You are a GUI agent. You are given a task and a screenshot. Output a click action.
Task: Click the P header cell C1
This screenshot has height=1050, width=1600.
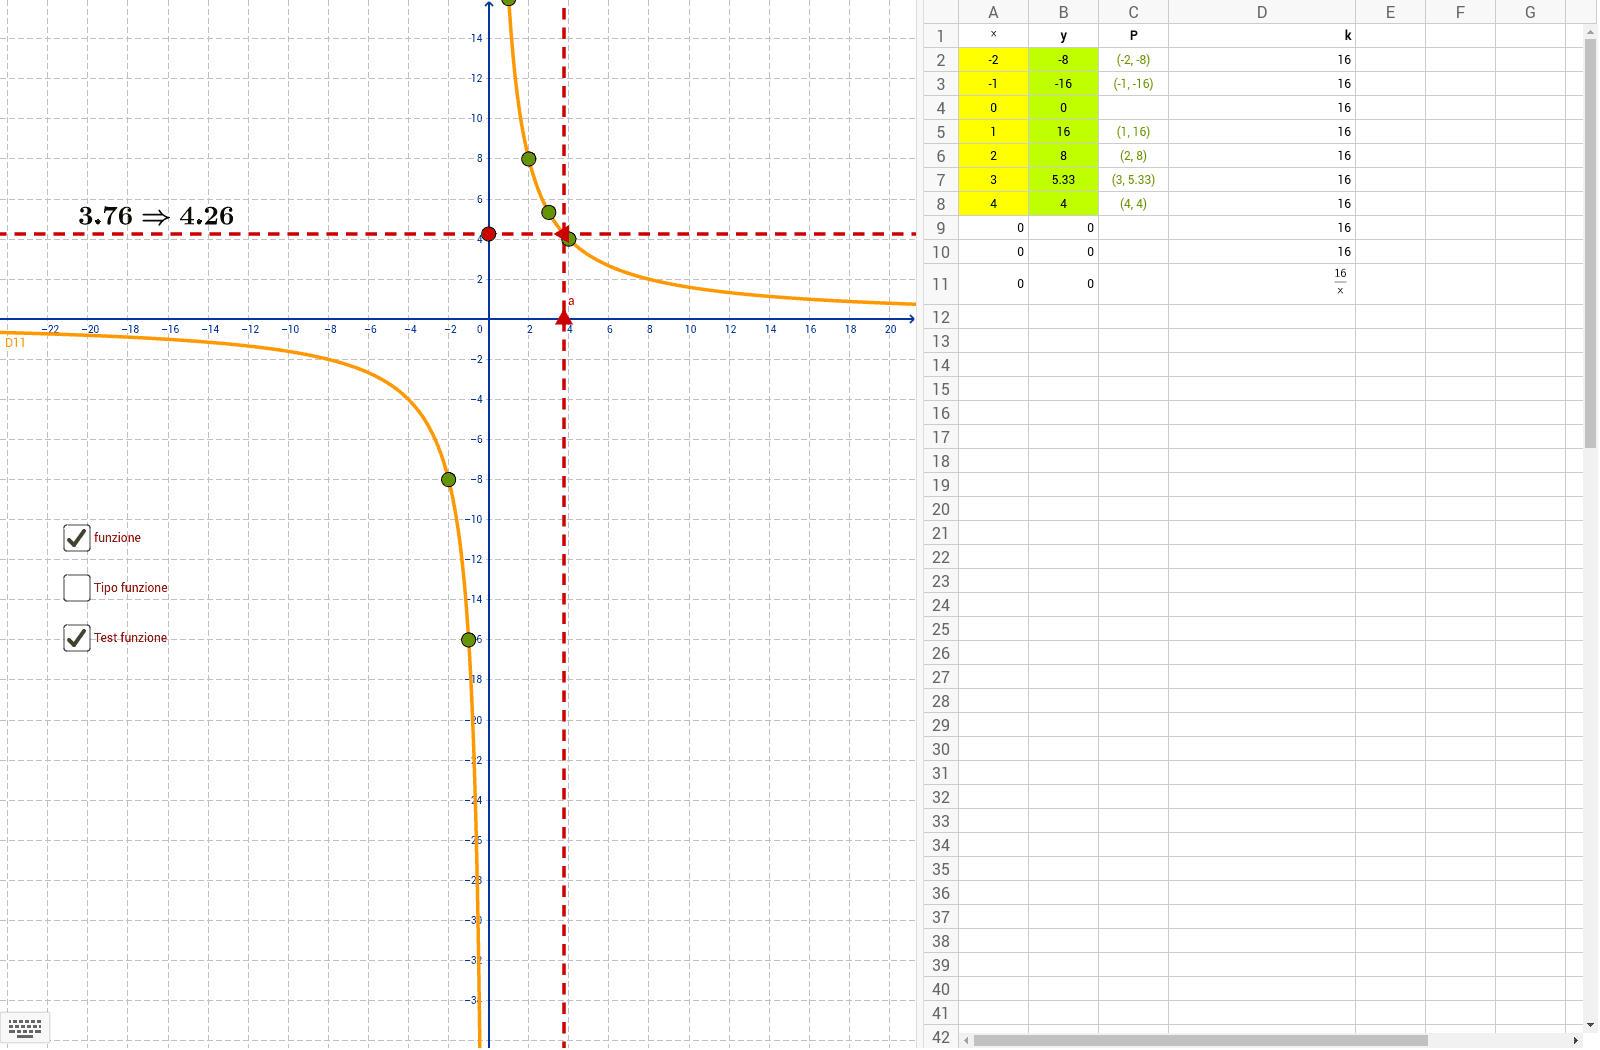coord(1133,36)
